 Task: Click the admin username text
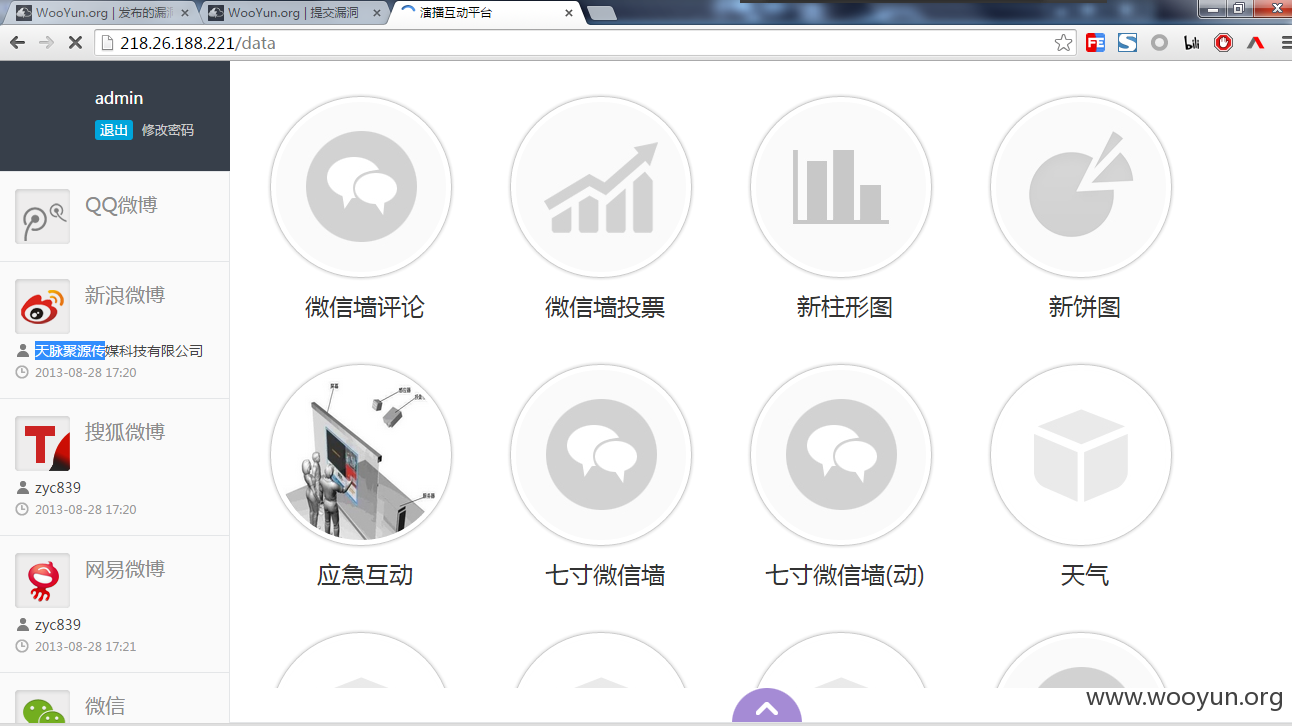pyautogui.click(x=119, y=98)
